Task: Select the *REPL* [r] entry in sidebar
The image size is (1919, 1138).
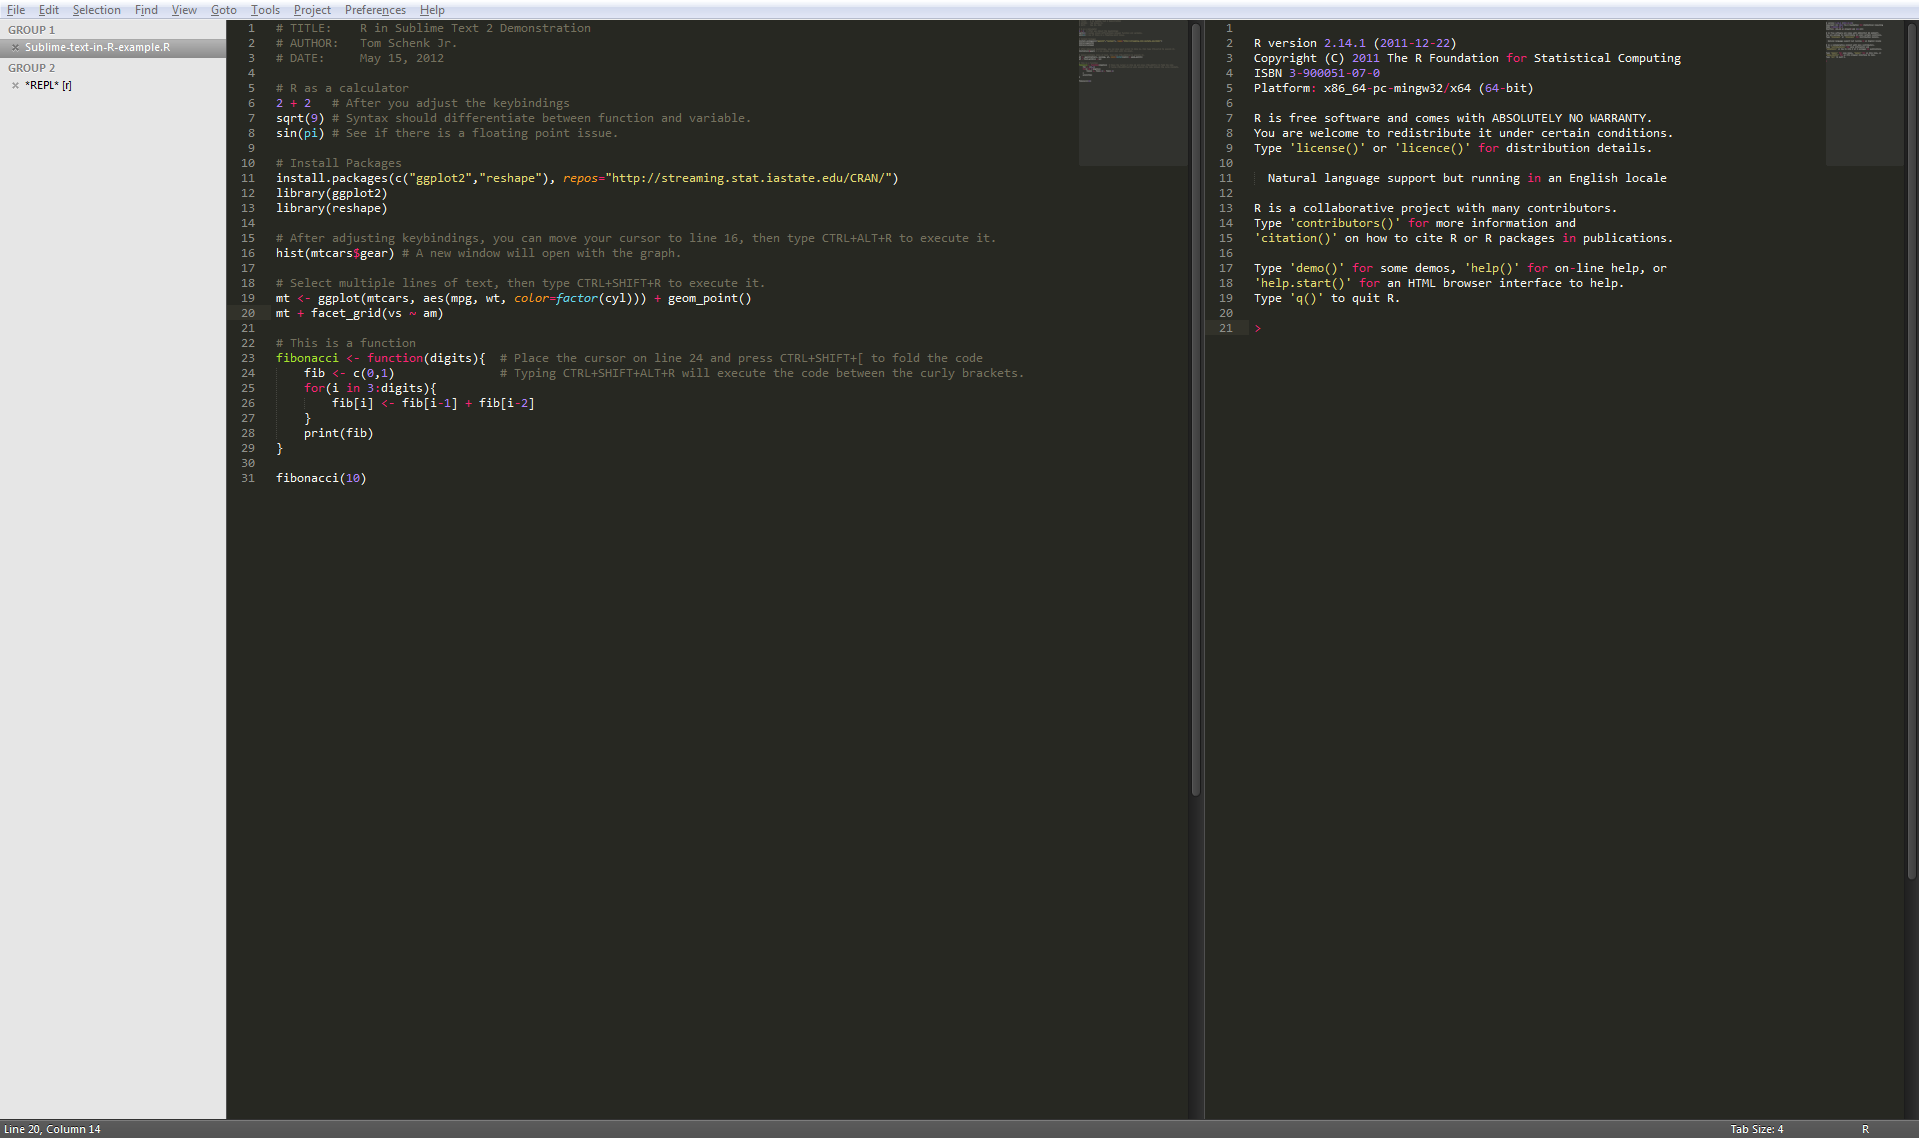Action: [48, 85]
